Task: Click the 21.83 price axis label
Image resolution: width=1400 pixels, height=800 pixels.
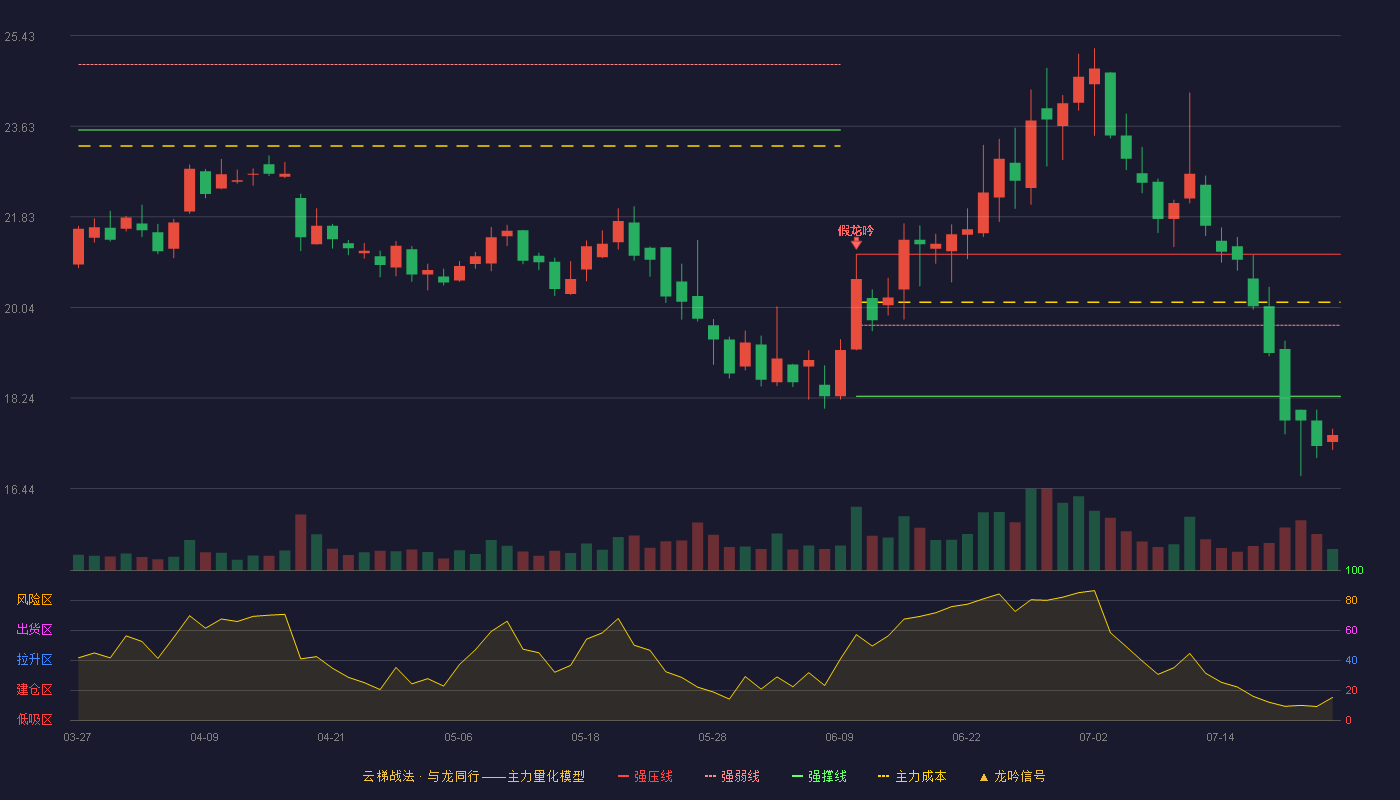Action: [x=19, y=218]
